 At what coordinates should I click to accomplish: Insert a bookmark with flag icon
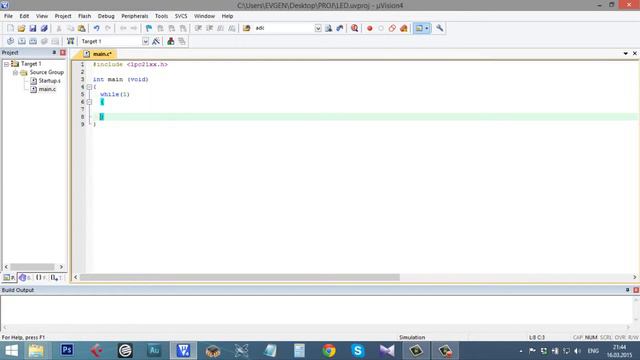149,28
